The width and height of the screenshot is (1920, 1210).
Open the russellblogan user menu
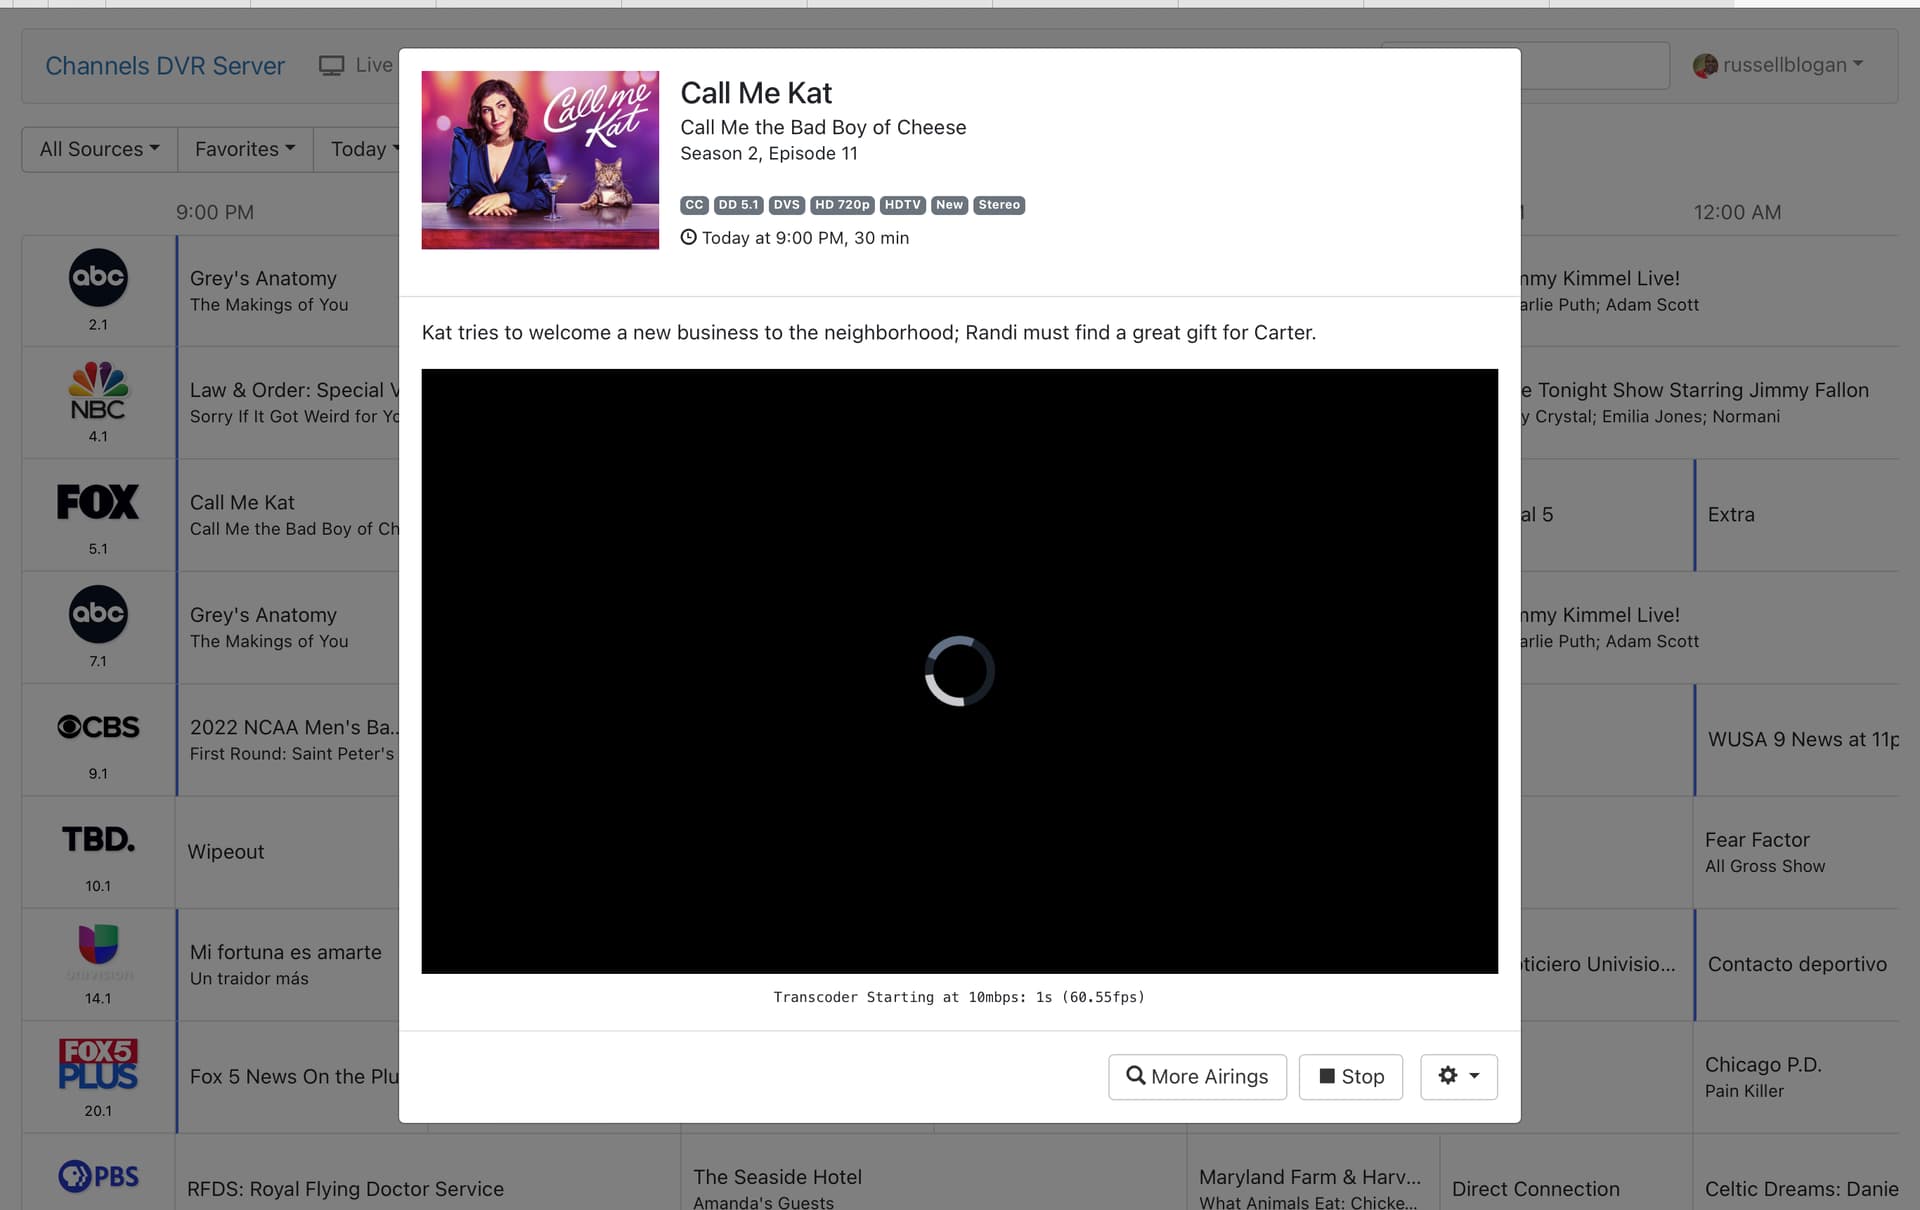(x=1778, y=65)
